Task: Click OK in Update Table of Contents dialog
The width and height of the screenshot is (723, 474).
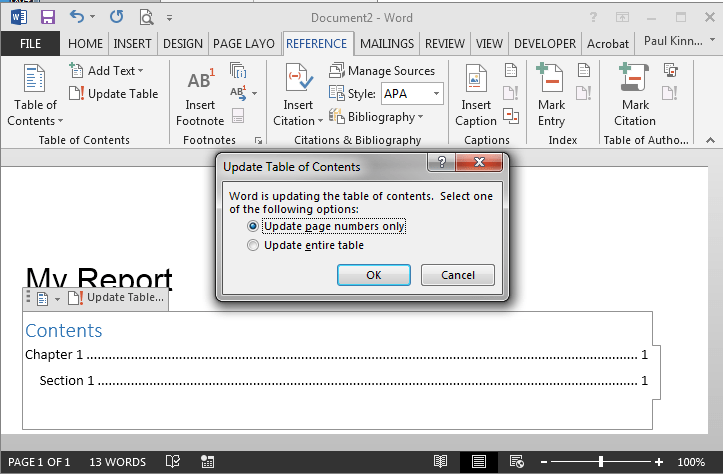Action: pos(373,275)
